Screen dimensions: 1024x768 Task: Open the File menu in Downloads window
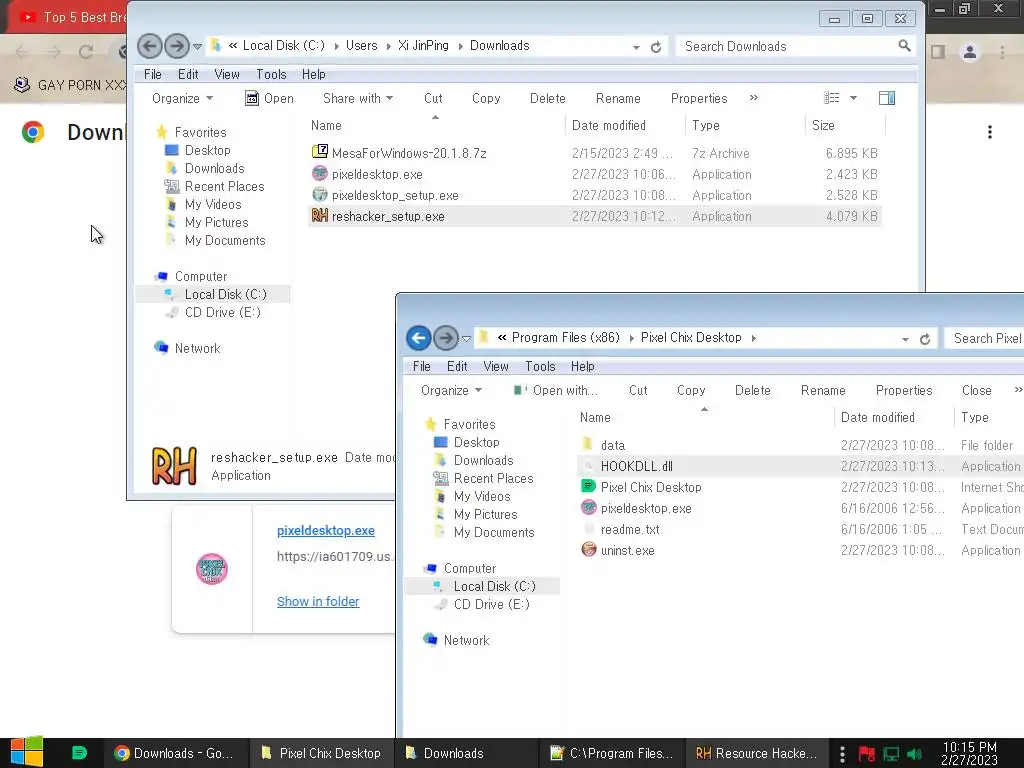(153, 74)
